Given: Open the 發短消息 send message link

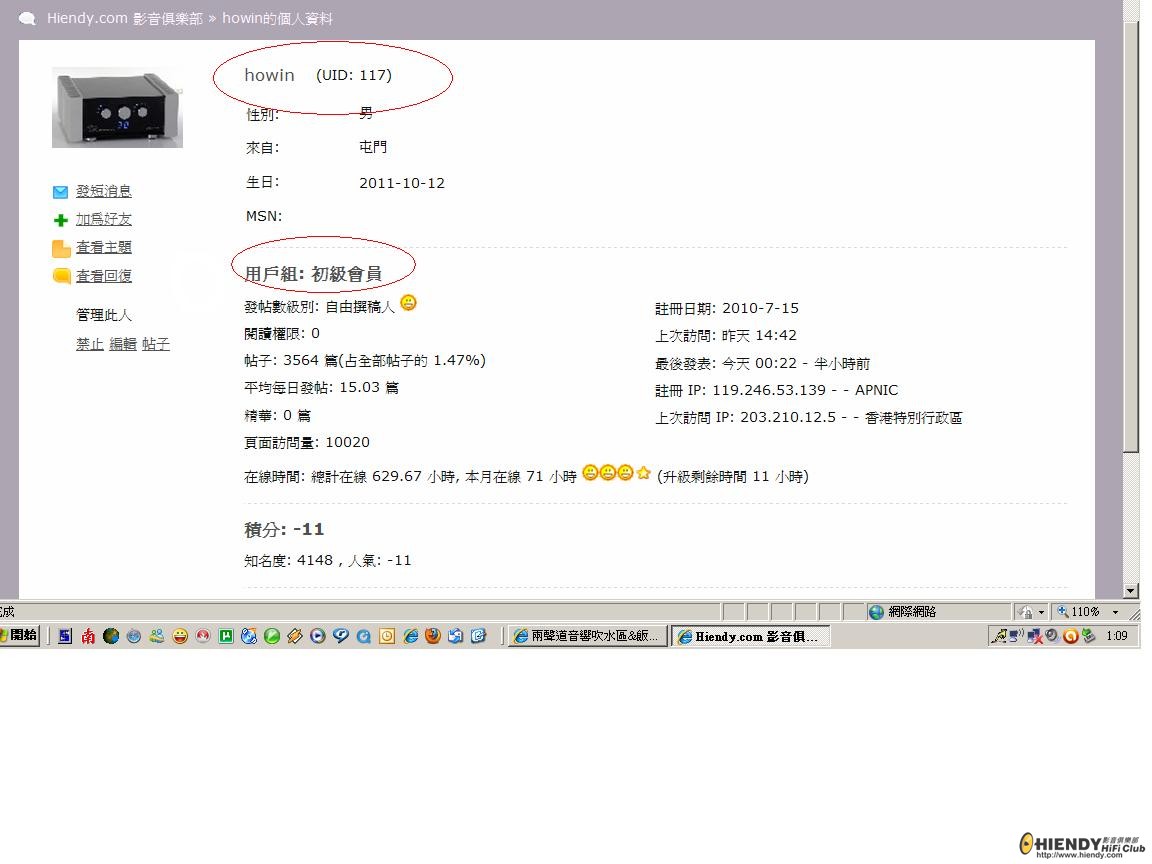Looking at the screenshot, I should 104,191.
